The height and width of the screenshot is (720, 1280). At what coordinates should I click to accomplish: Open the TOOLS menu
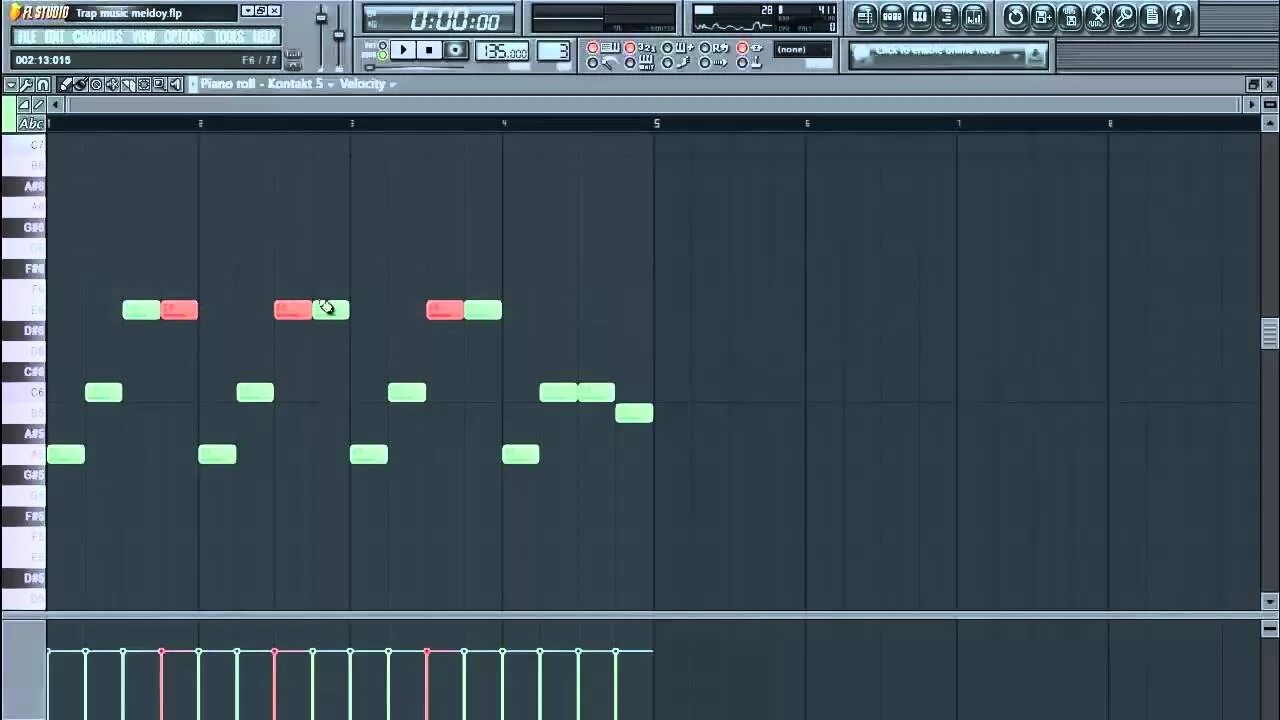[229, 37]
